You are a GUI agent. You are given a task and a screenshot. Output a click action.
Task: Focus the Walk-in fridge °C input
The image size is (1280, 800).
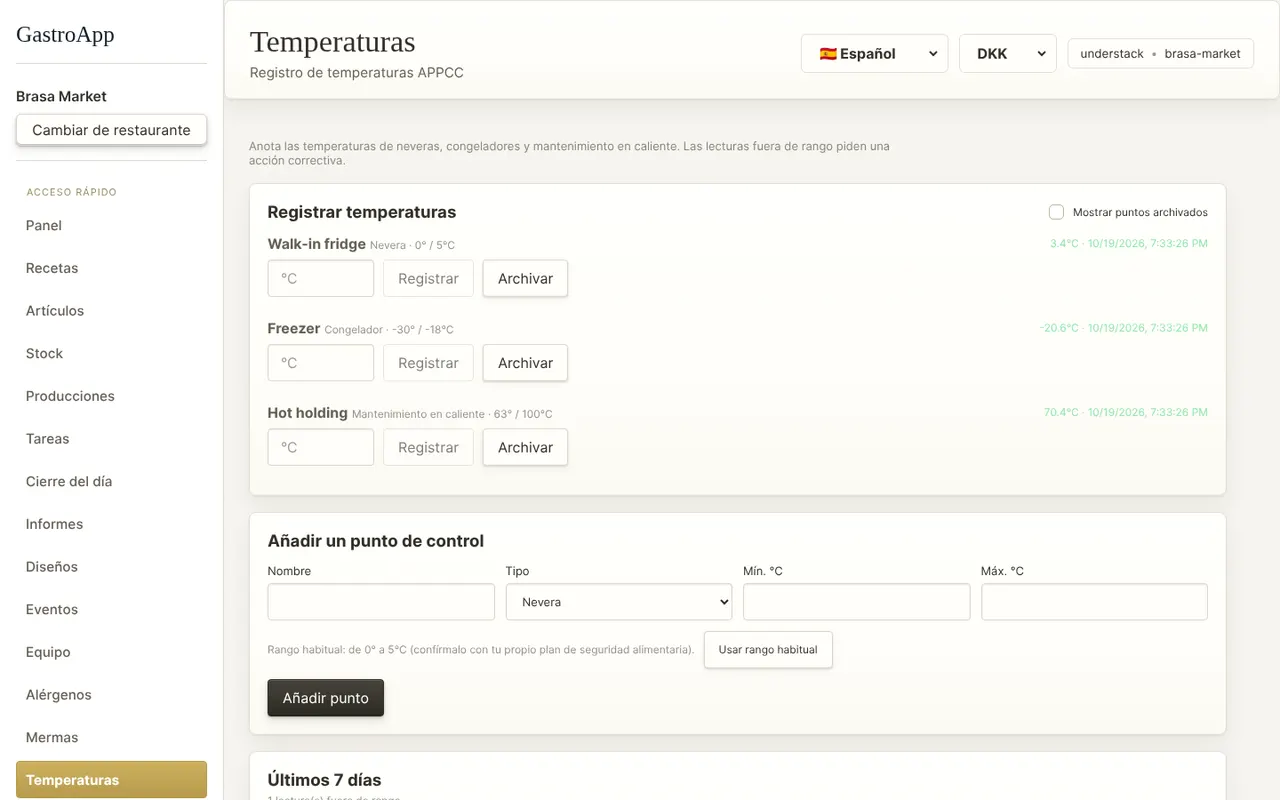click(x=321, y=279)
